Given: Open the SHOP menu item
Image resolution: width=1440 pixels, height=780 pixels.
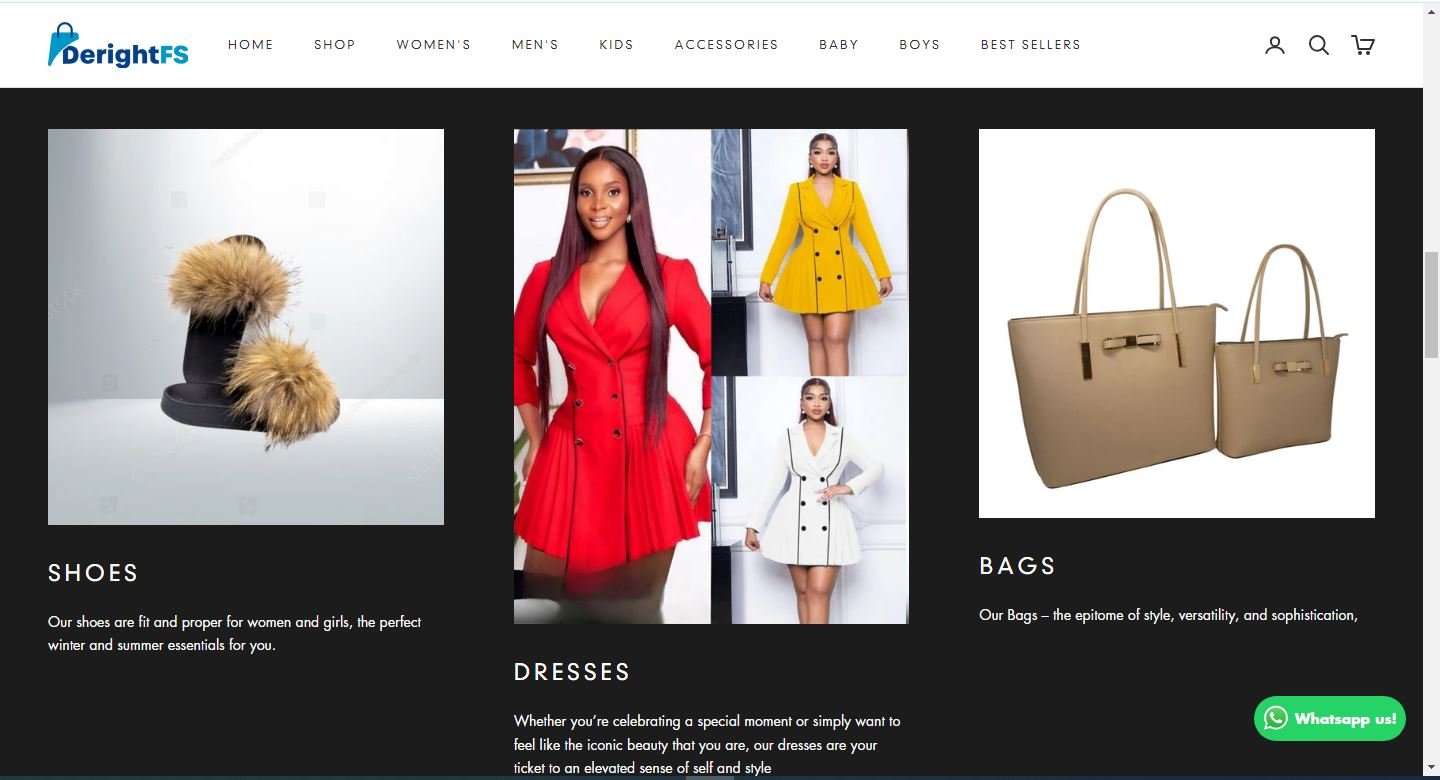Looking at the screenshot, I should pyautogui.click(x=335, y=45).
